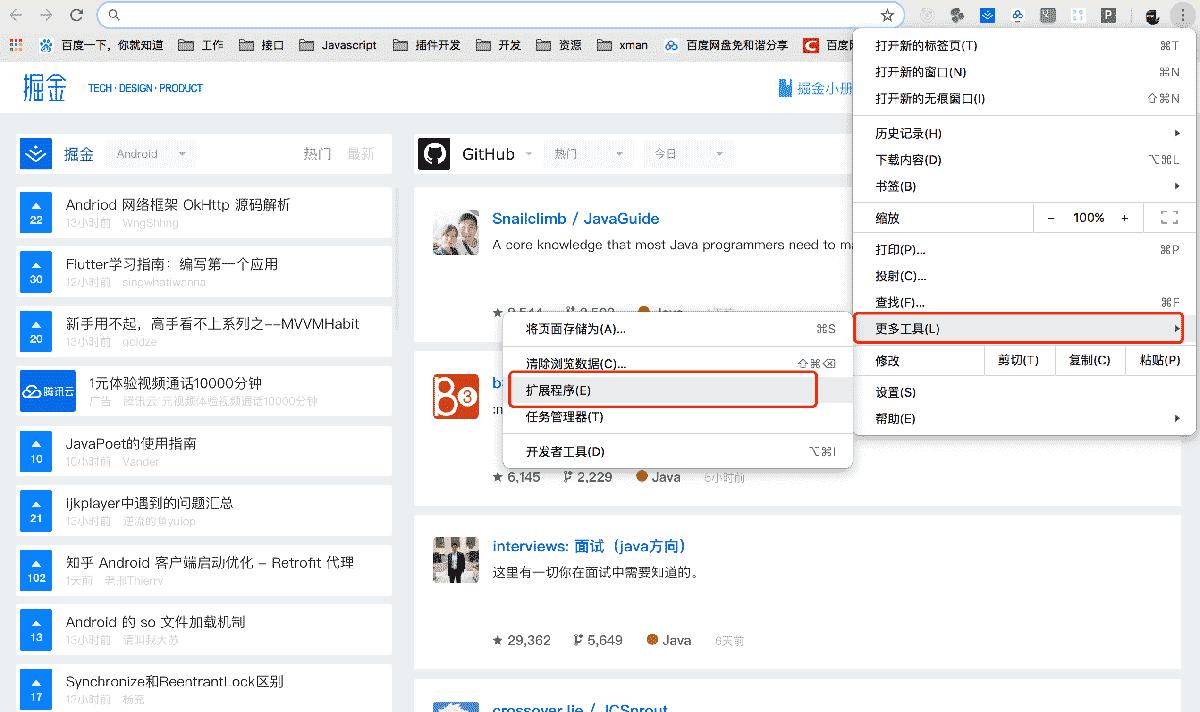Click the bookmark star in address bar

click(886, 15)
